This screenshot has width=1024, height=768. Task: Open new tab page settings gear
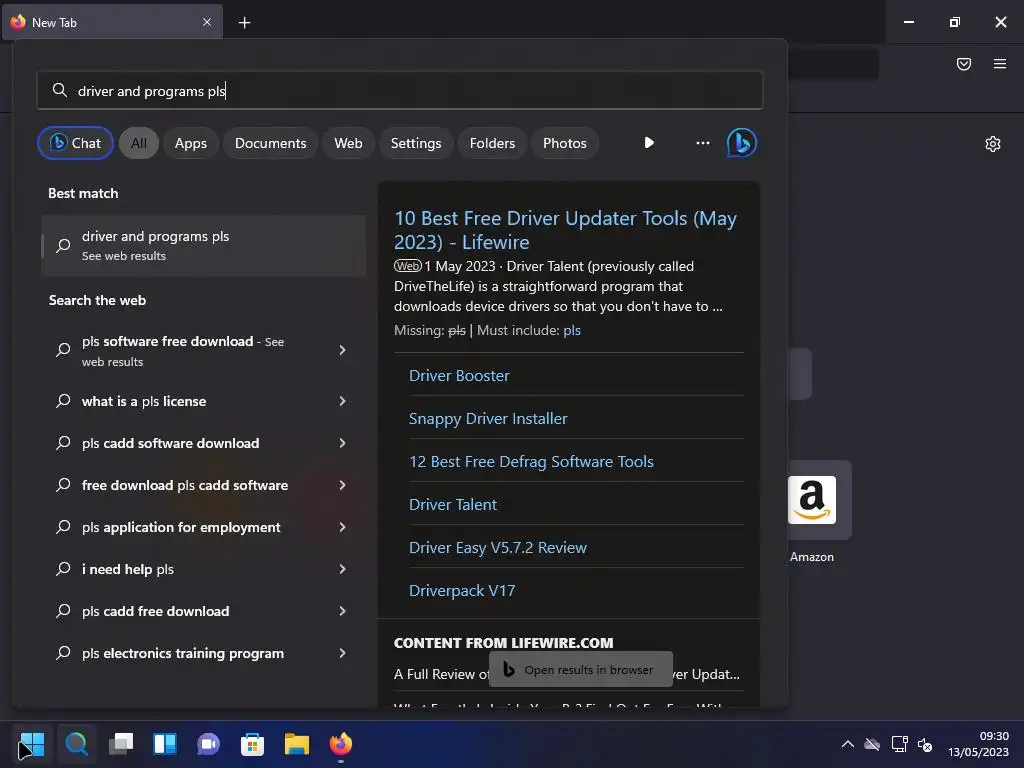pyautogui.click(x=993, y=144)
